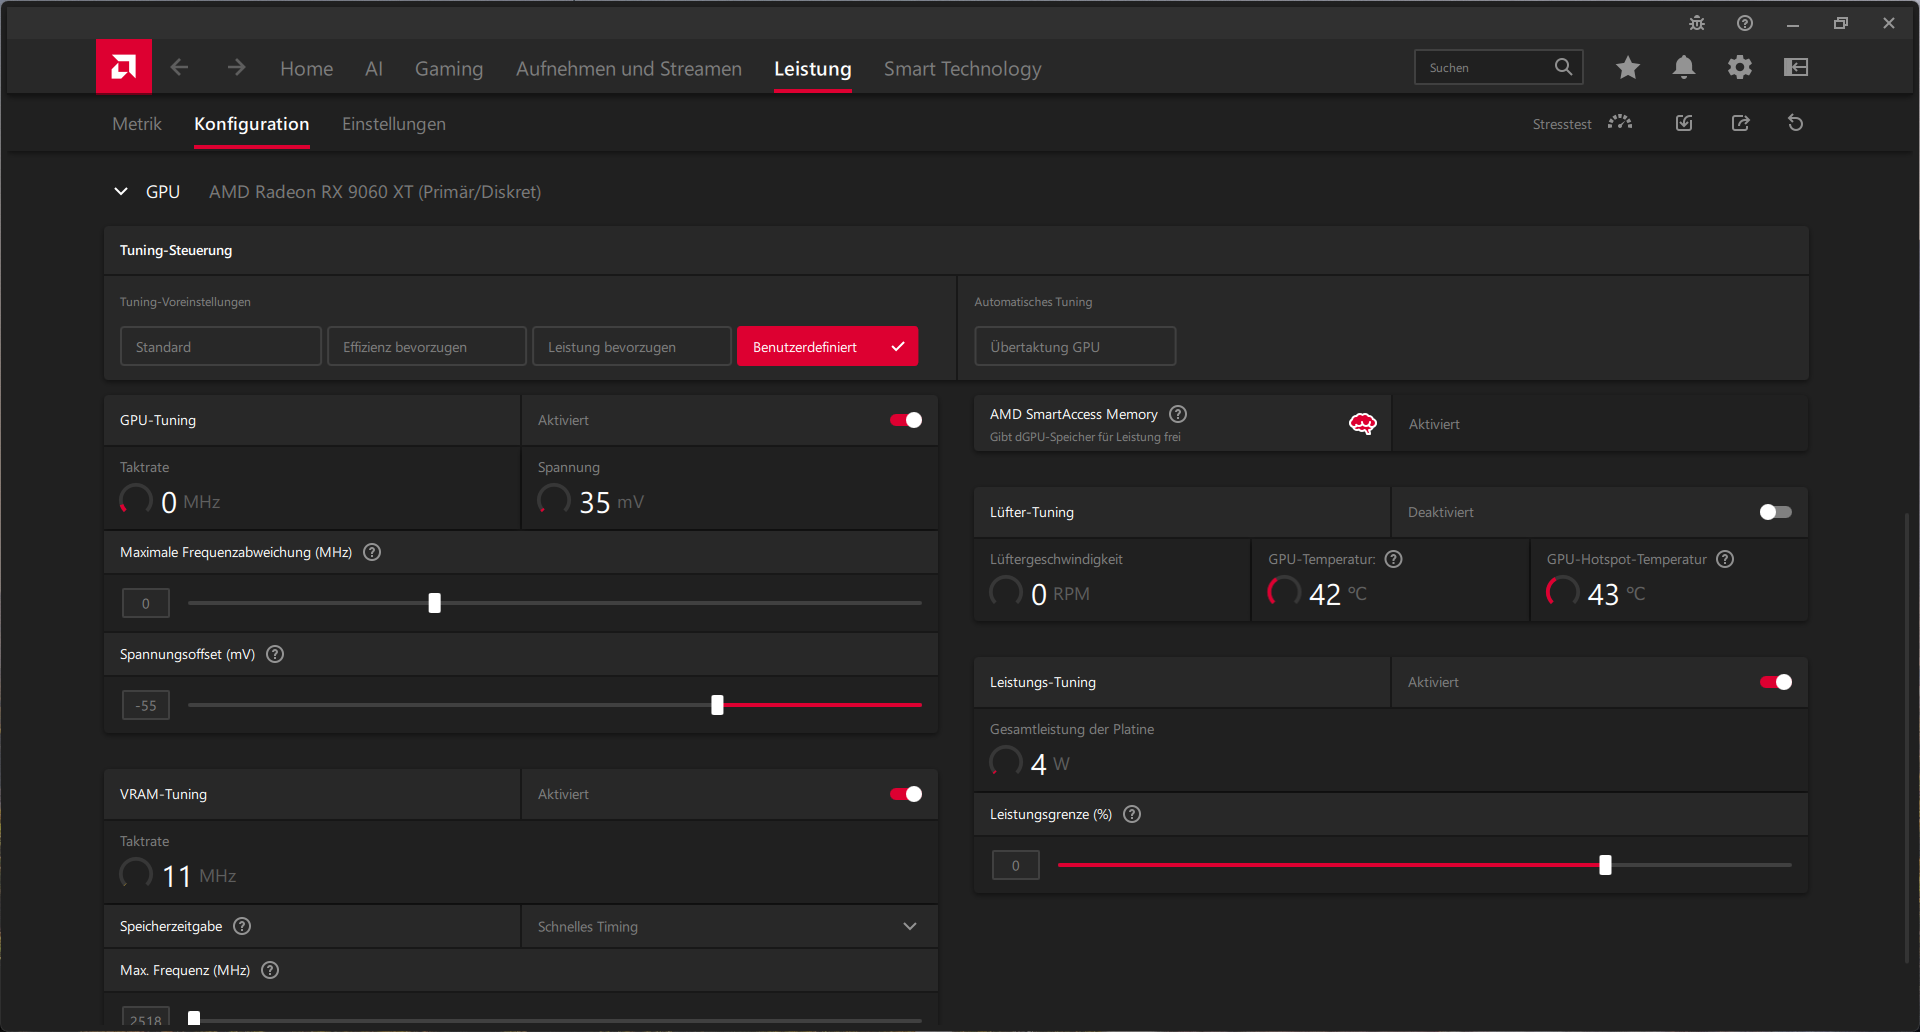Click the reset settings icon
Viewport: 1920px width, 1032px height.
(x=1796, y=123)
